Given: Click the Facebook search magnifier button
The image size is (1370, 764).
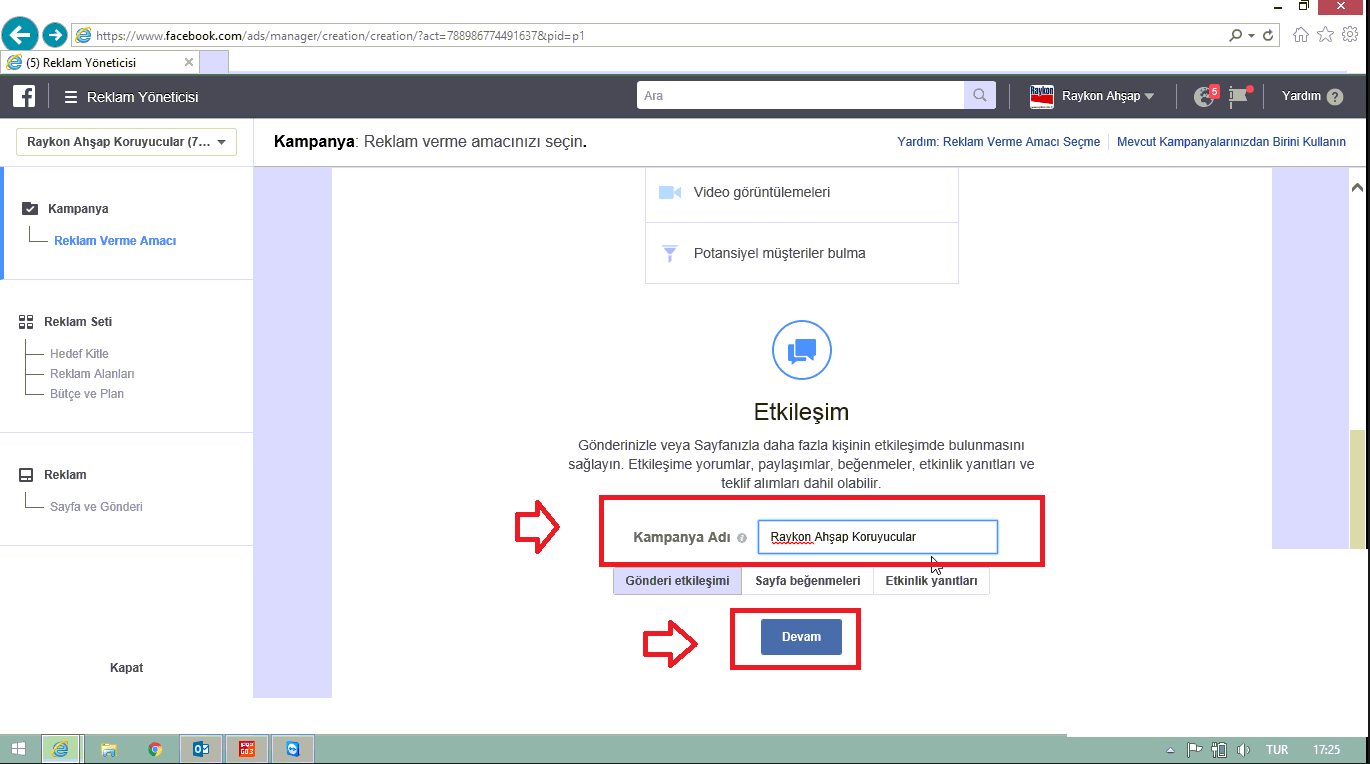Looking at the screenshot, I should 980,96.
